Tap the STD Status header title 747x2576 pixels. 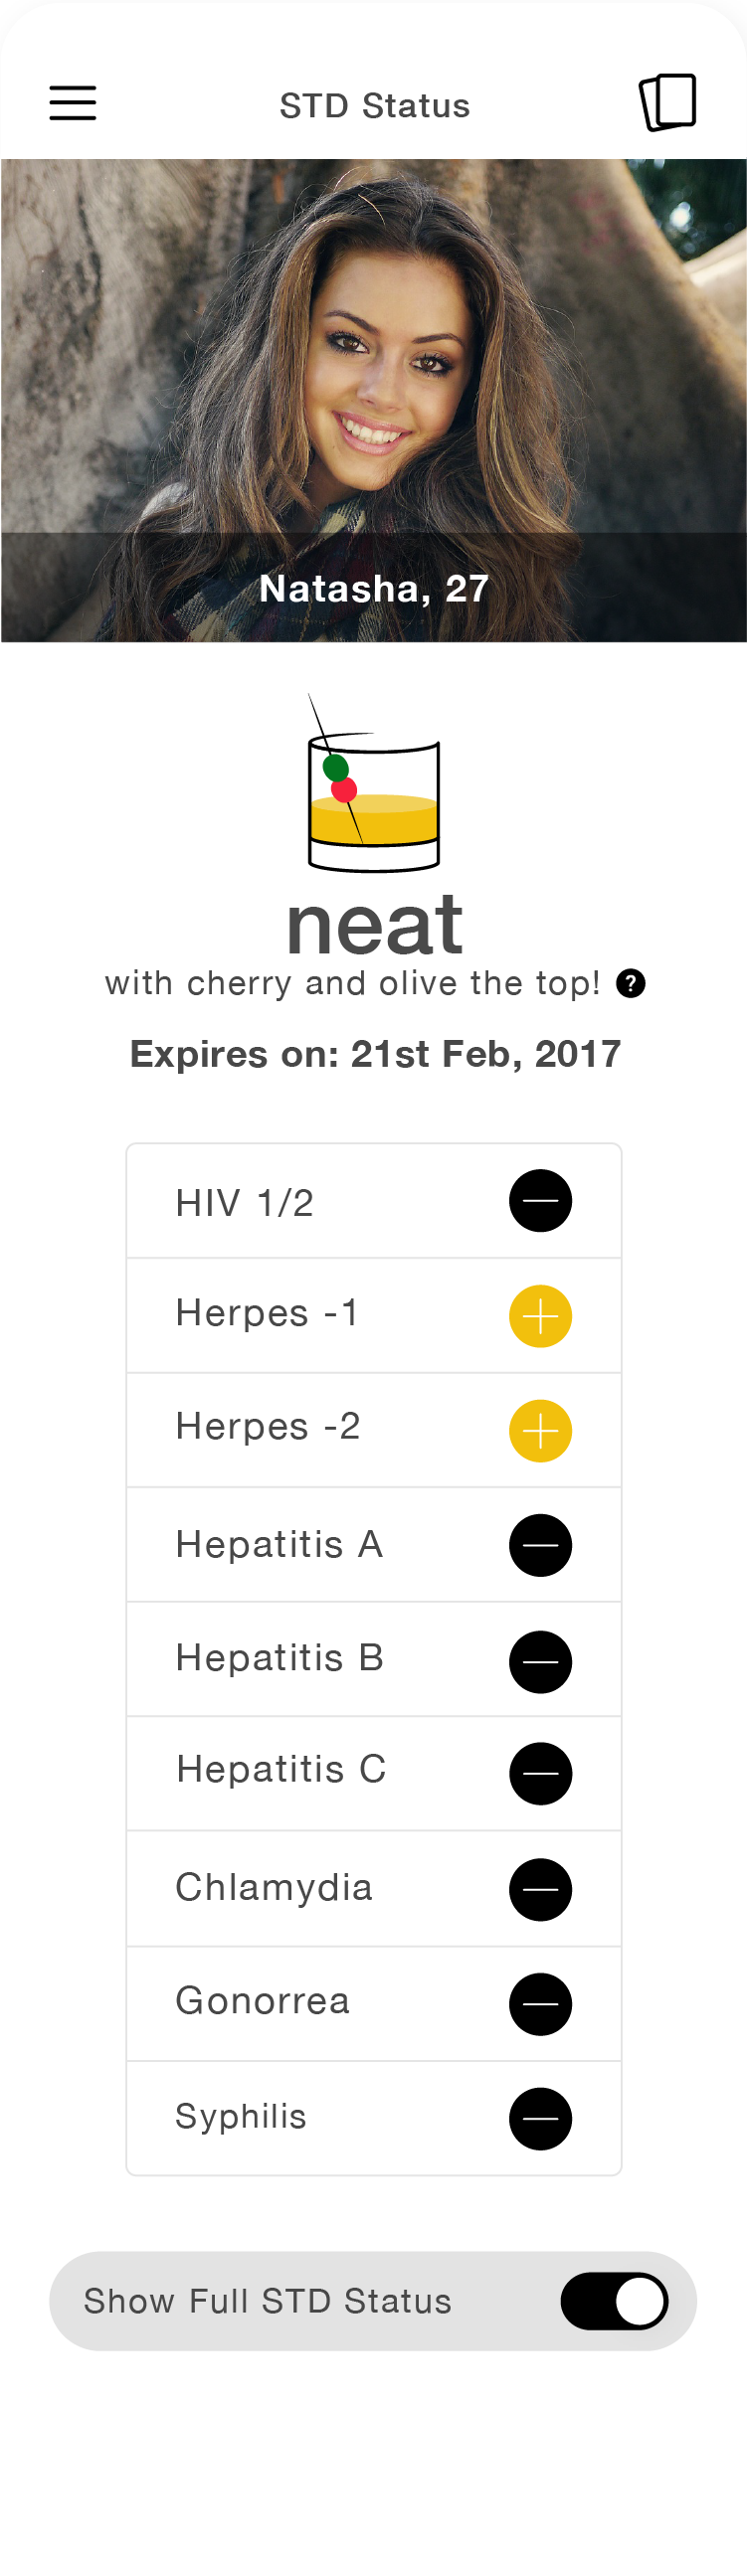click(375, 105)
